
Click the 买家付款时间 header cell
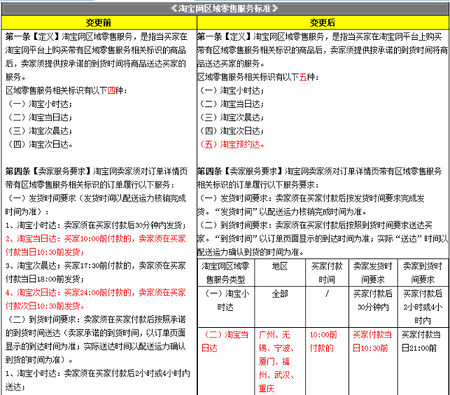tap(327, 273)
